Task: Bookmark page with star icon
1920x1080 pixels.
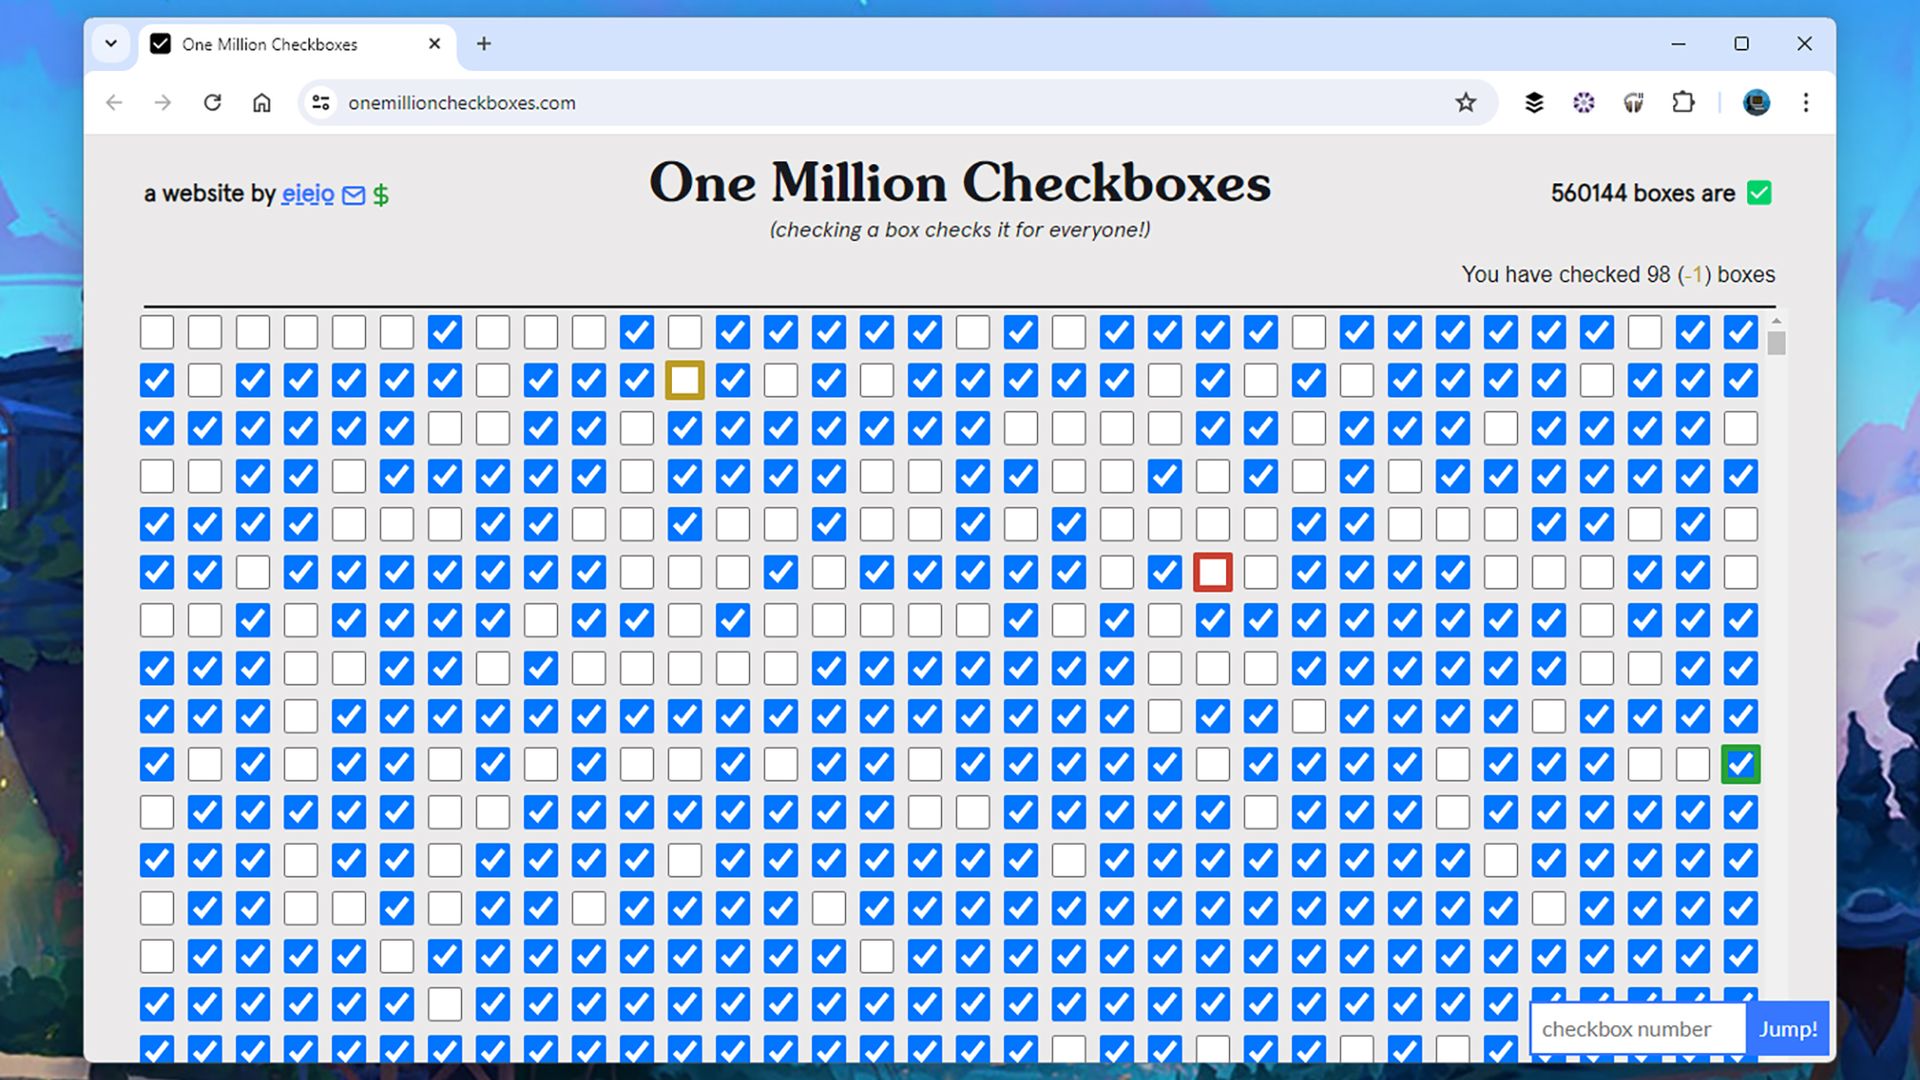Action: click(x=1465, y=102)
